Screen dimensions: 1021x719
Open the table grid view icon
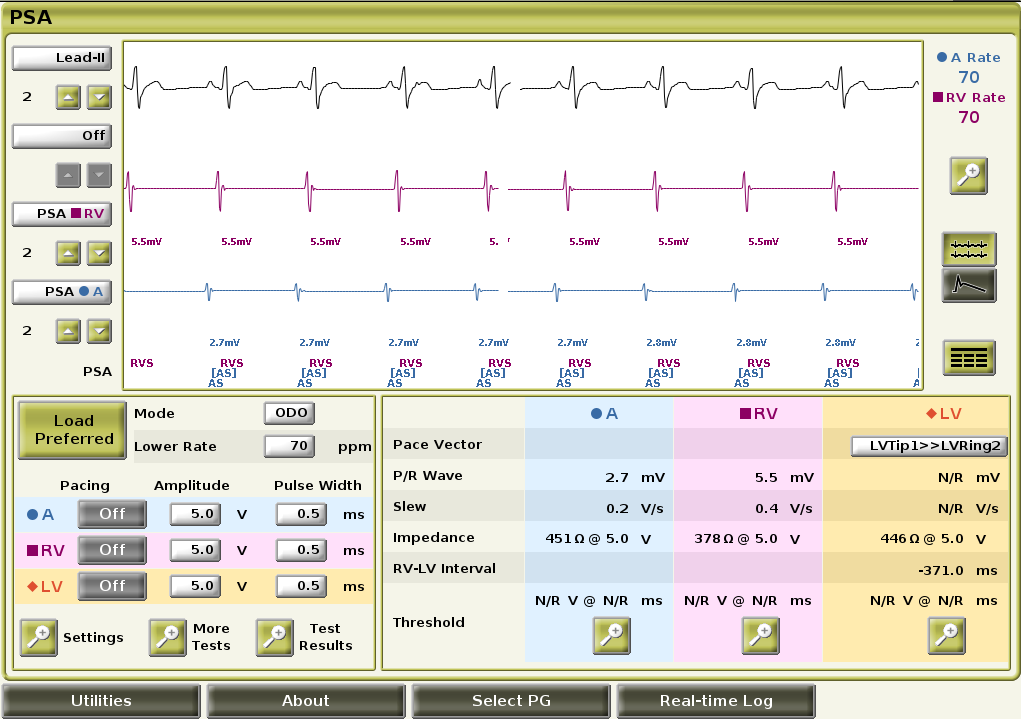(968, 357)
